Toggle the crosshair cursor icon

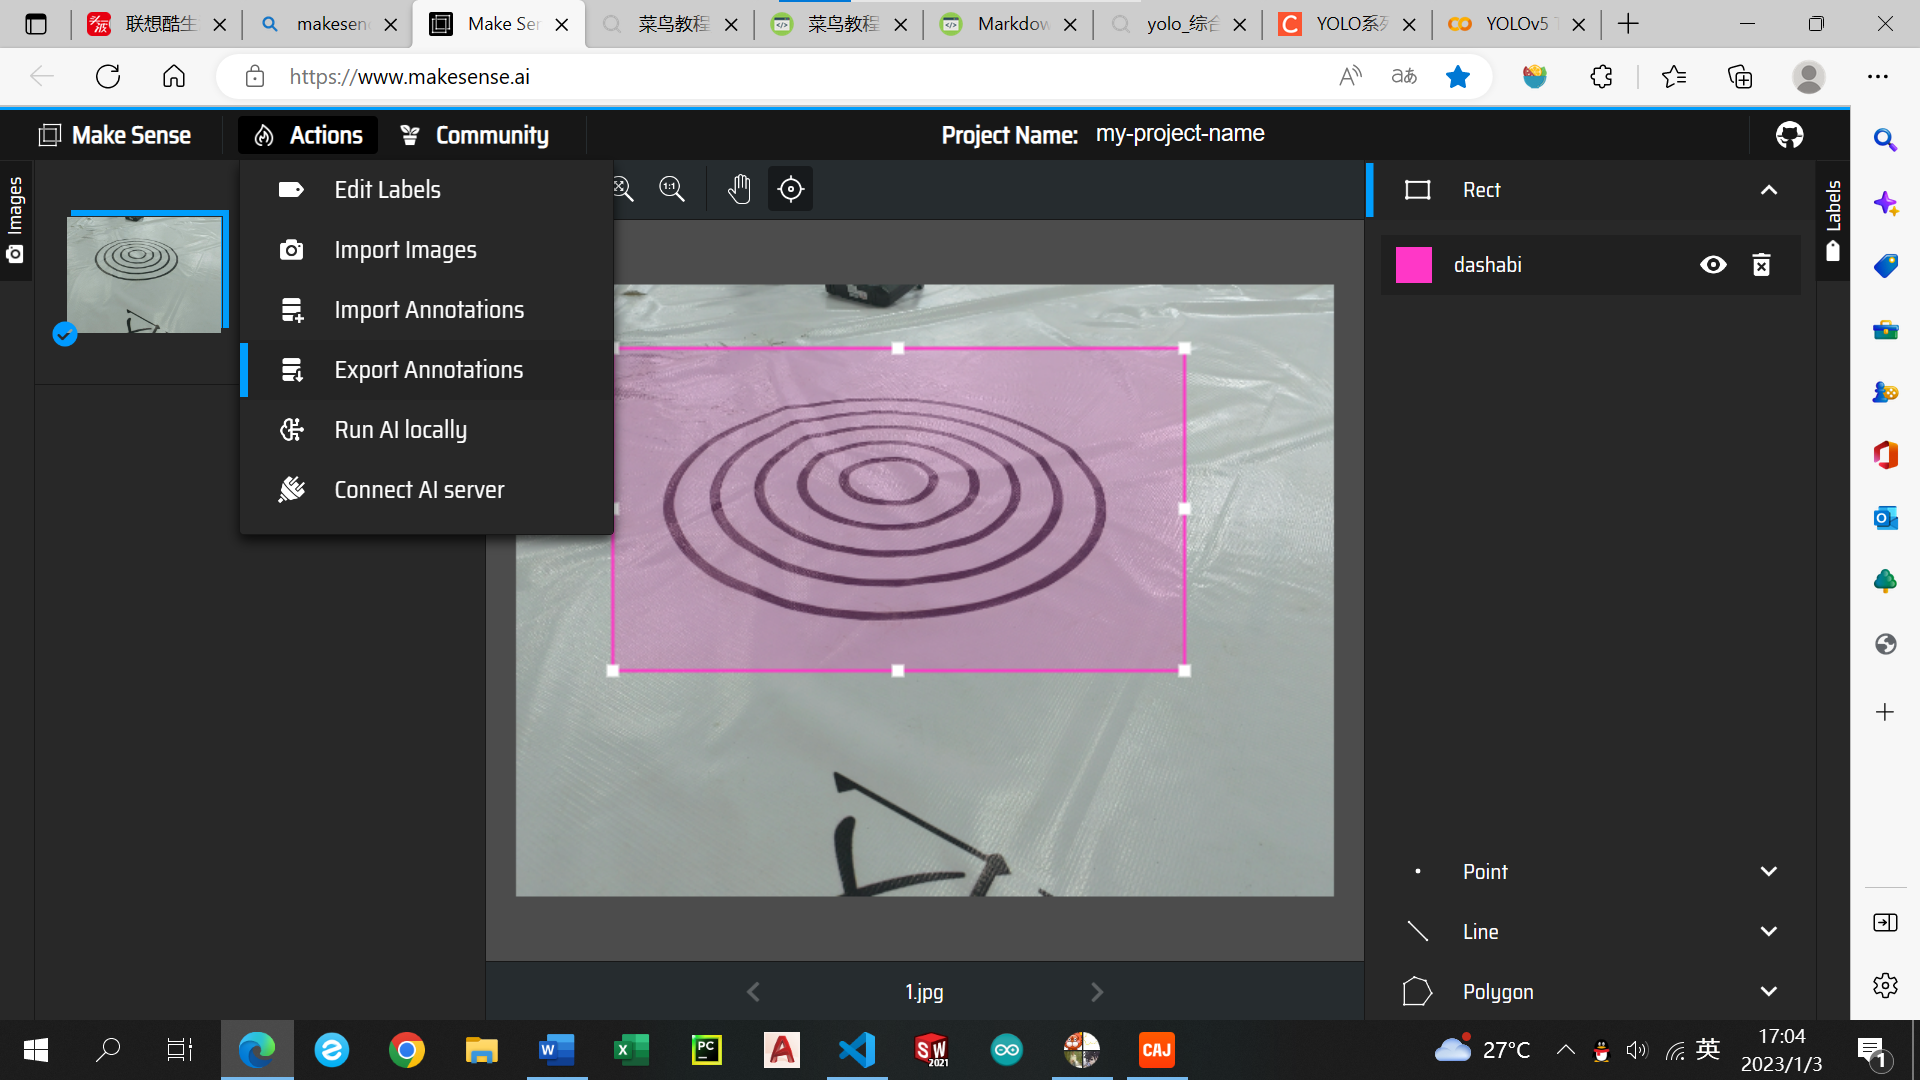790,189
